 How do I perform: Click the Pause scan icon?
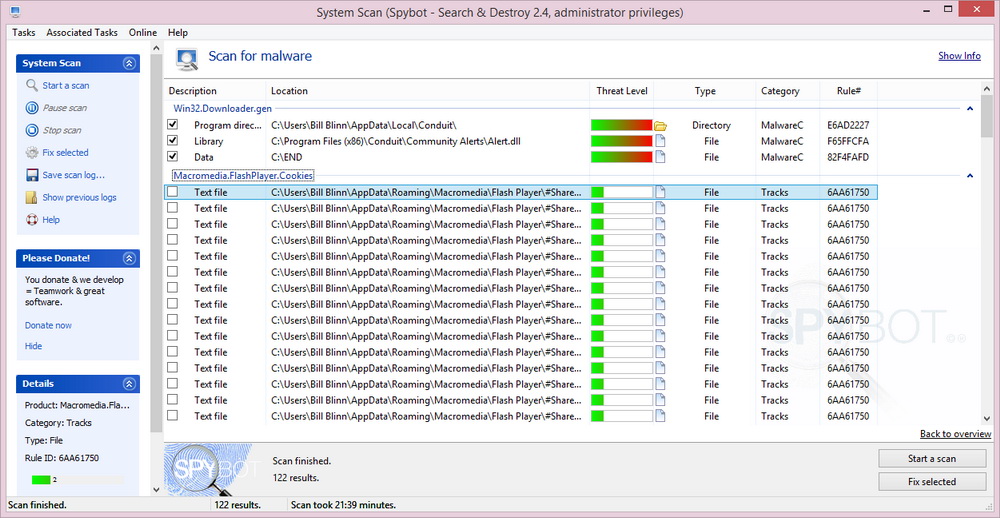tap(32, 108)
